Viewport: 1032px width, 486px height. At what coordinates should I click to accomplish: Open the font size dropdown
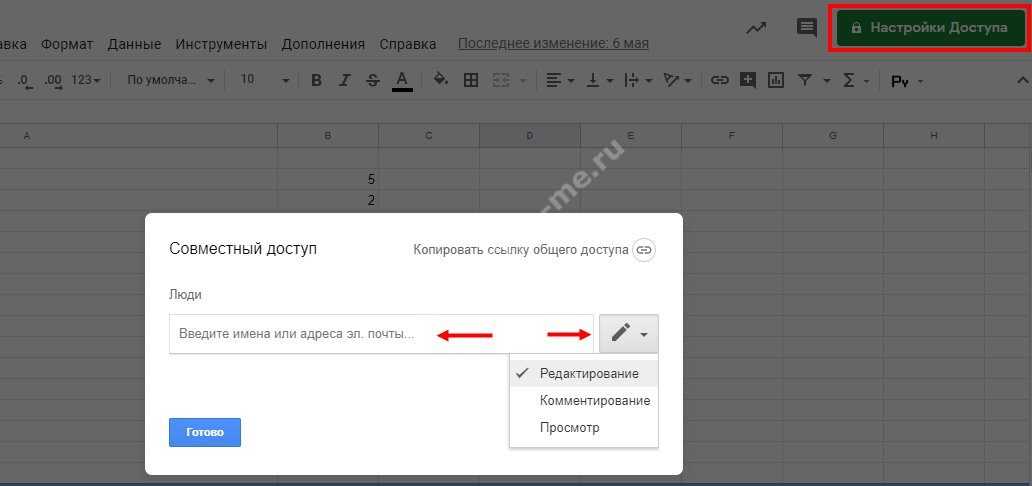tap(265, 80)
